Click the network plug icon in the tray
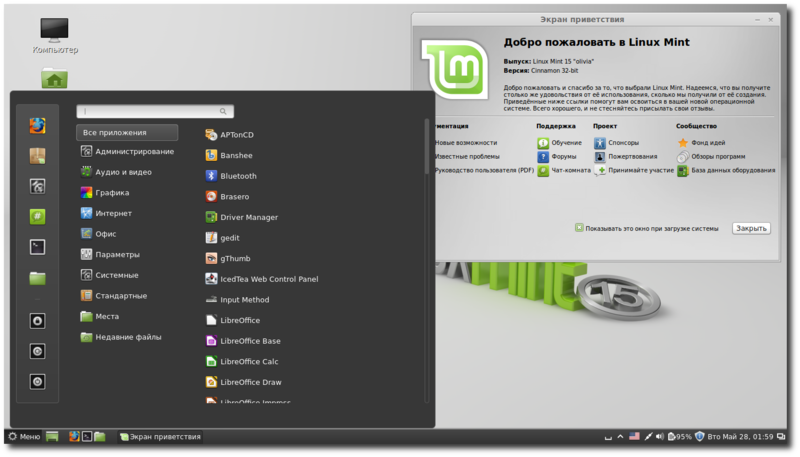The image size is (800, 457). pyautogui.click(x=648, y=437)
